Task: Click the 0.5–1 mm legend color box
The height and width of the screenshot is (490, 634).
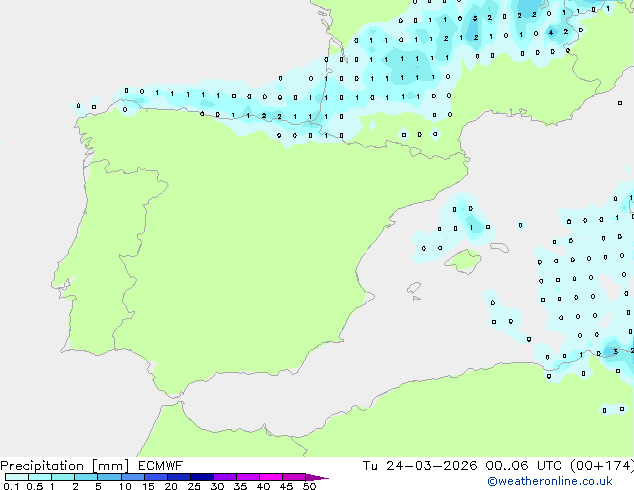Action: (x=40, y=477)
